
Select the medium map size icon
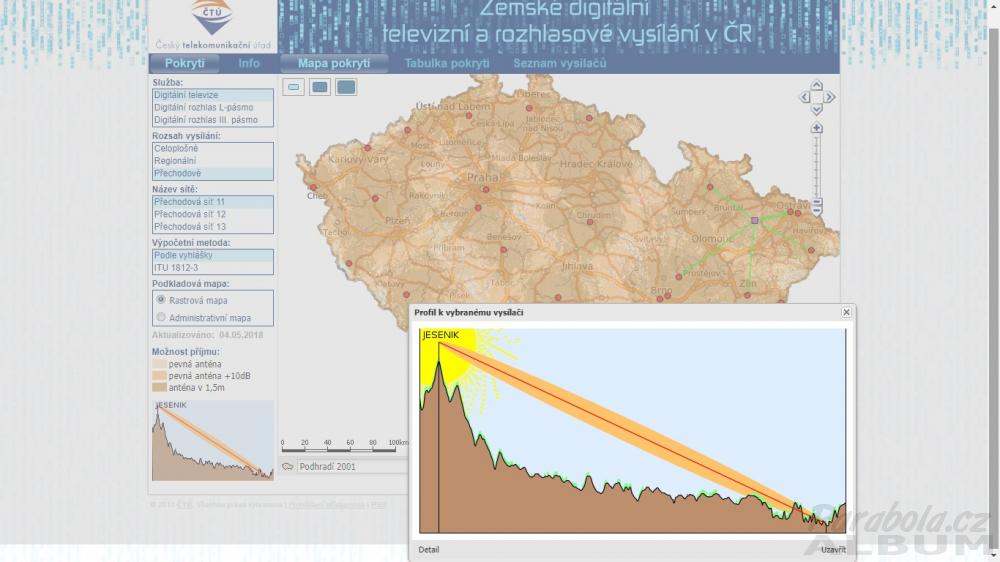(x=320, y=87)
